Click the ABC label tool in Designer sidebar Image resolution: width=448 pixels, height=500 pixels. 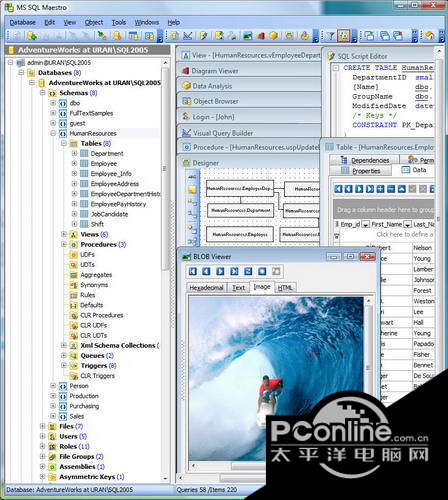[x=192, y=177]
